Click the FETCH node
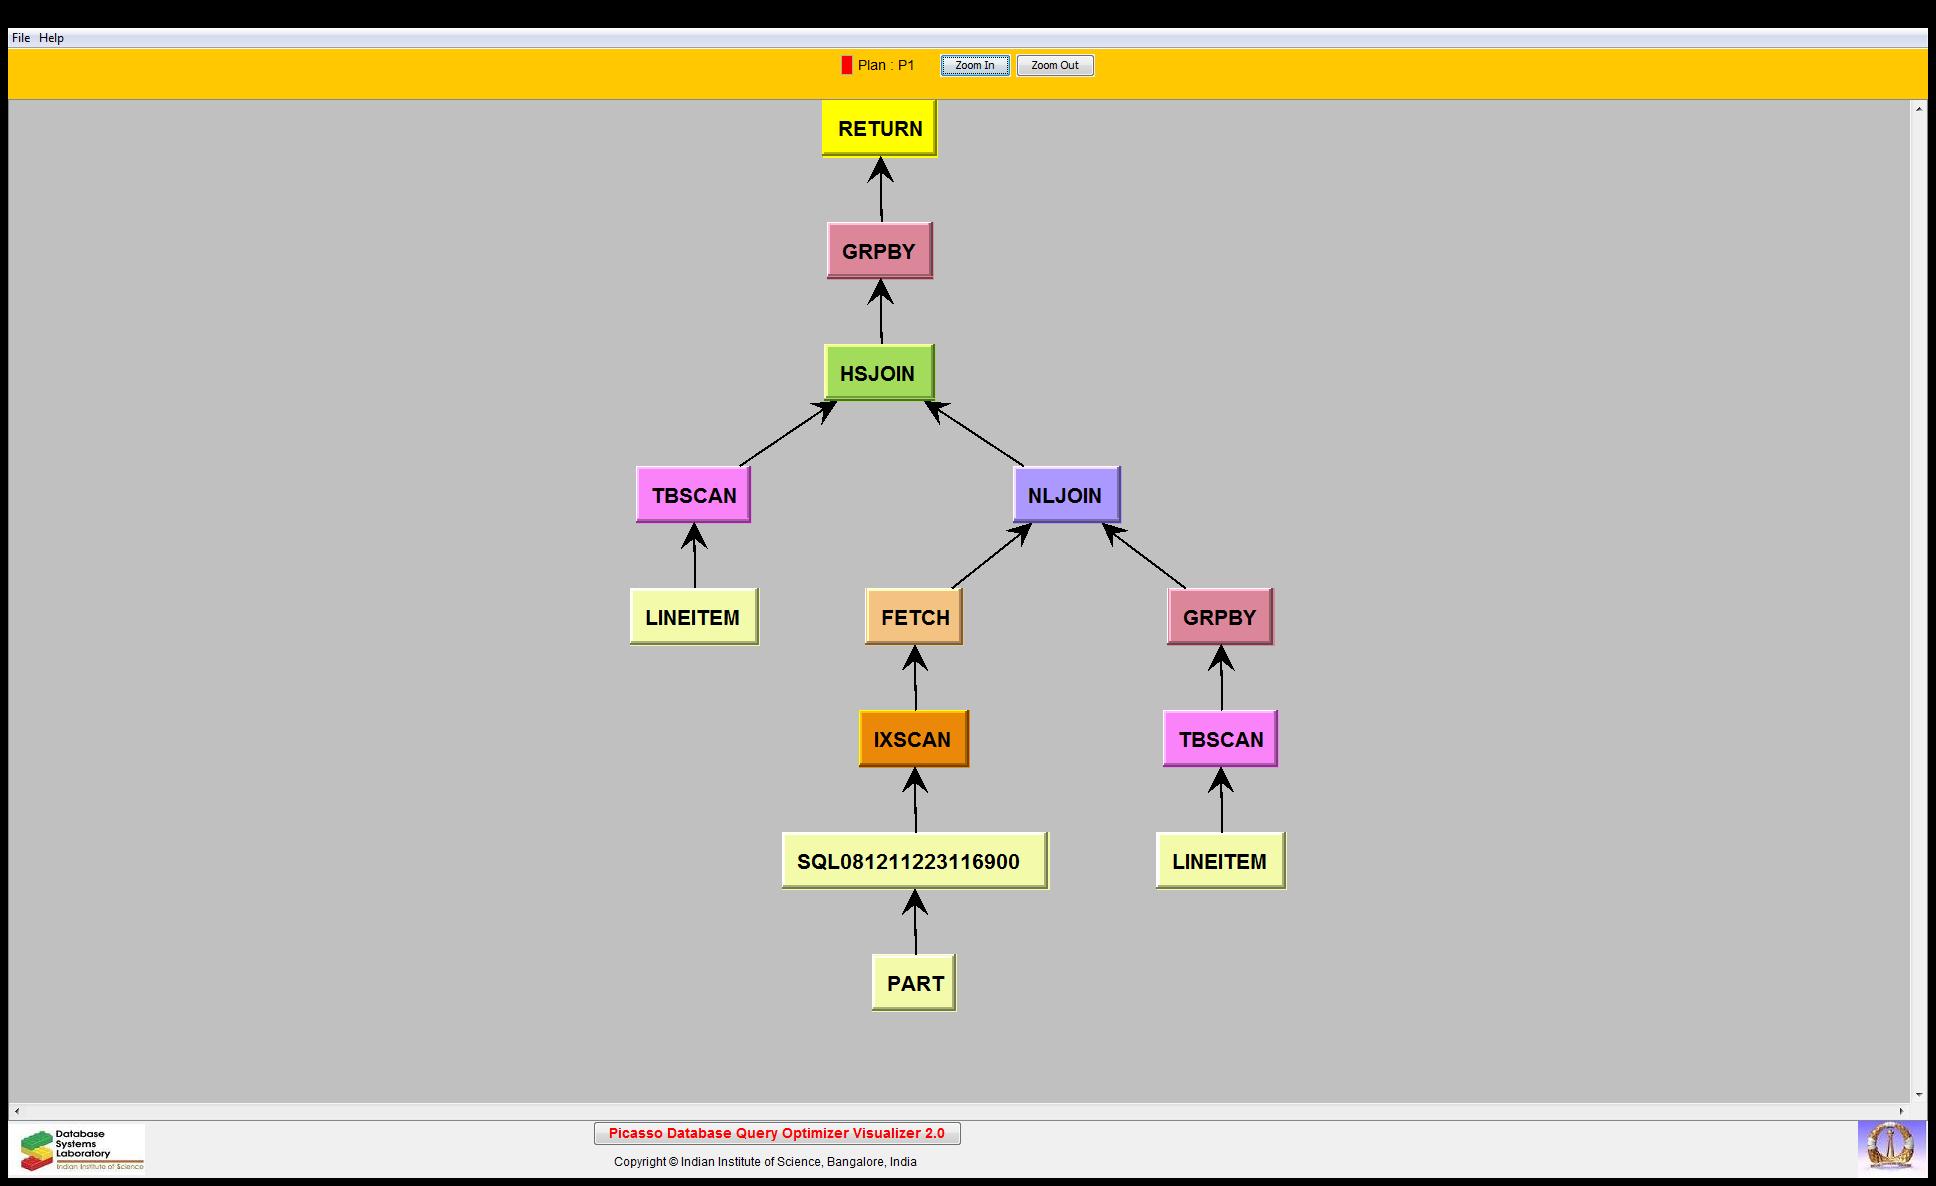Image resolution: width=1936 pixels, height=1186 pixels. (914, 617)
